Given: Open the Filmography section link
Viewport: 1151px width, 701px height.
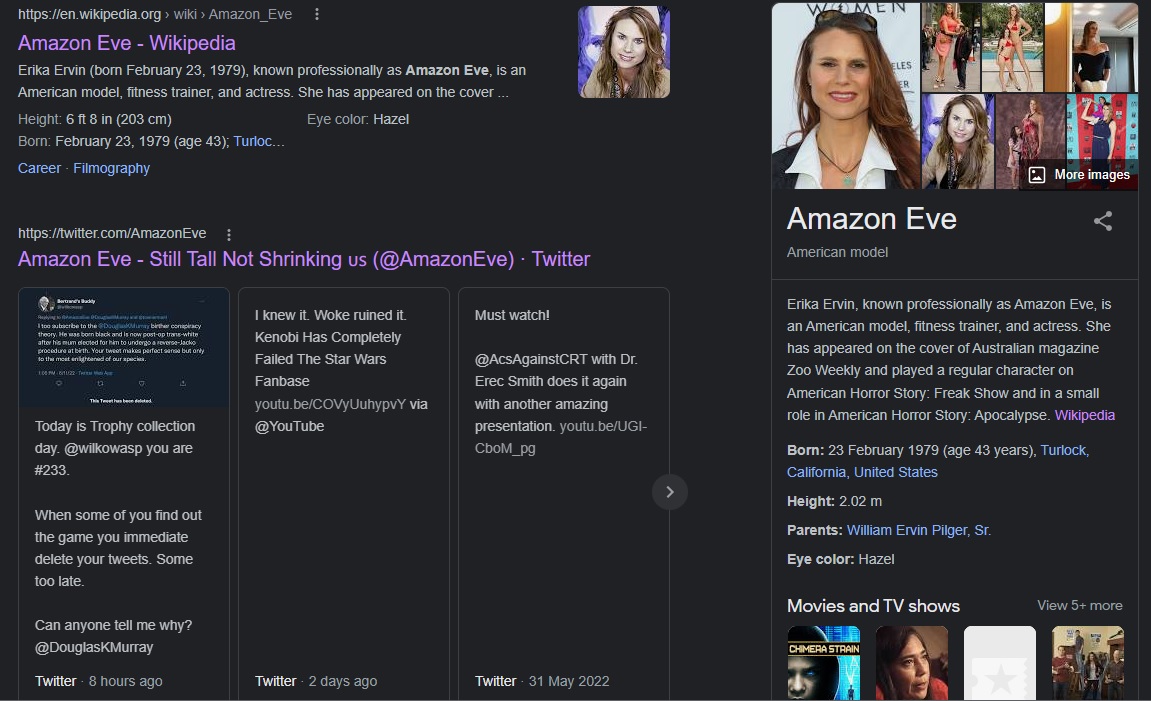Looking at the screenshot, I should 112,168.
